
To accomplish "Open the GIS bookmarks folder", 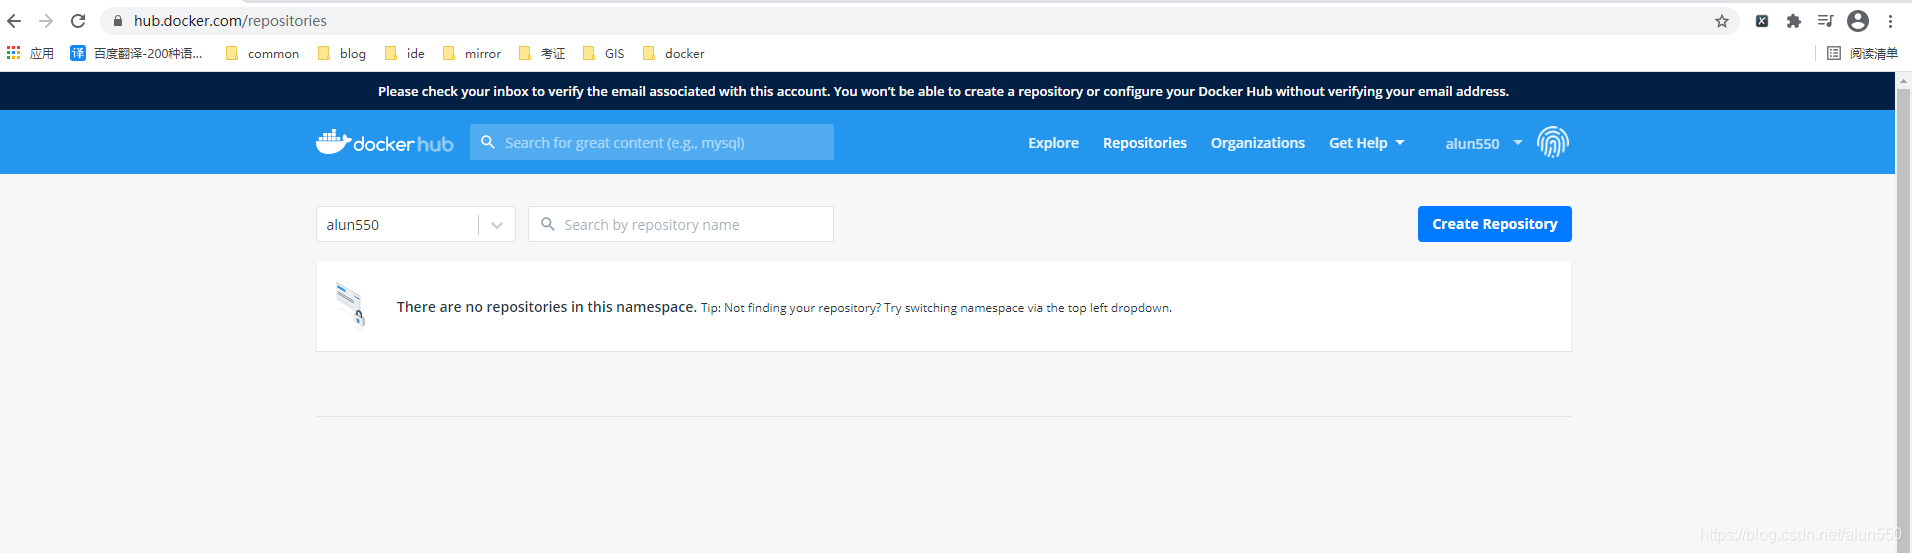I will pos(604,53).
